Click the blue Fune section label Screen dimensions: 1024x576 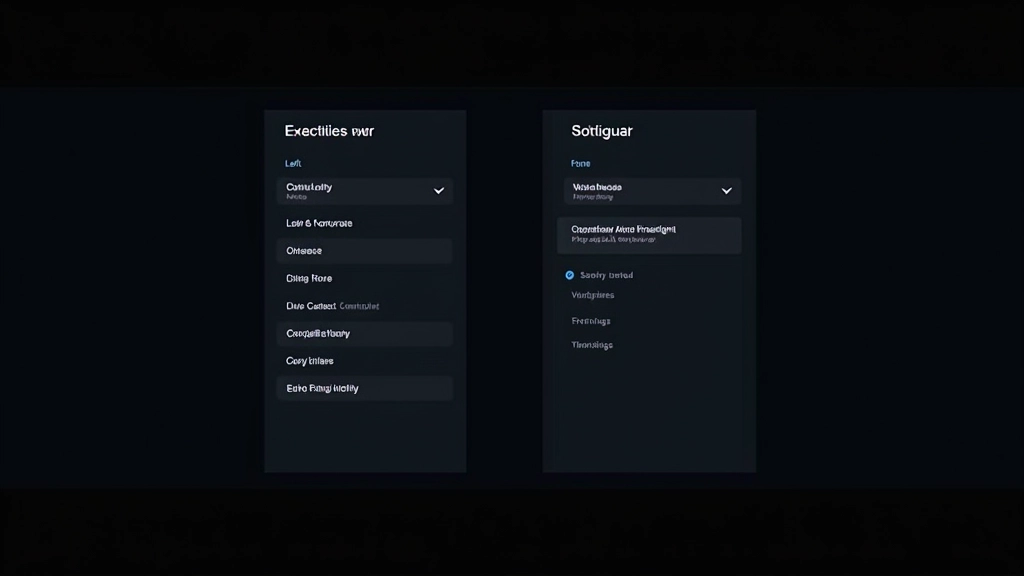583,163
